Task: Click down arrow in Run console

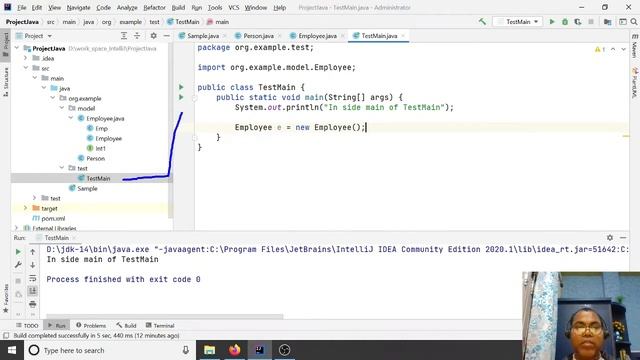Action: (33, 265)
